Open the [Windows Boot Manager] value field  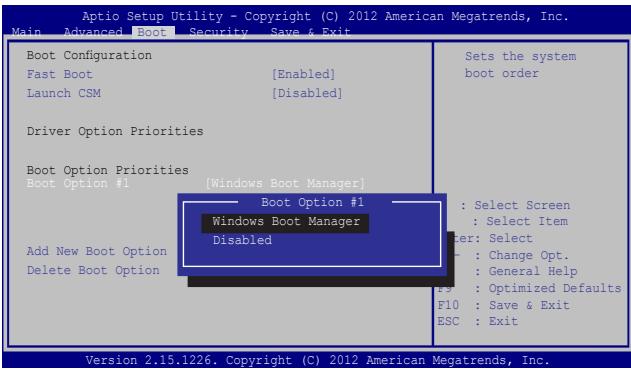[285, 184]
